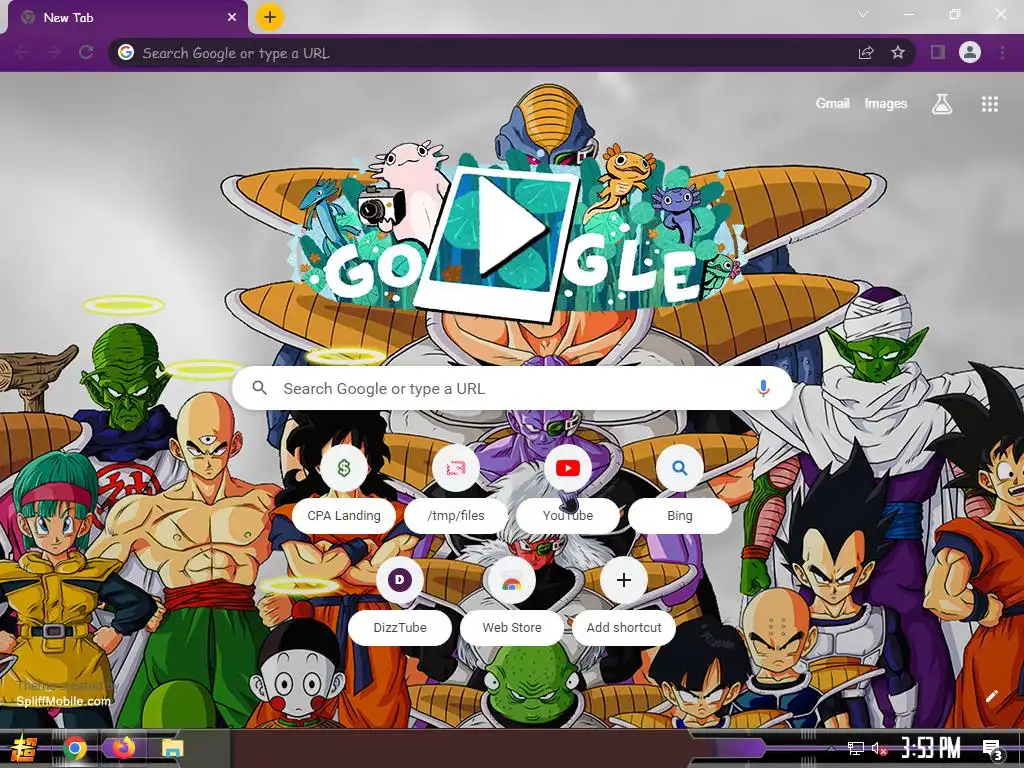The image size is (1024, 768).
Task: Open network status in the system tray
Action: tap(855, 748)
